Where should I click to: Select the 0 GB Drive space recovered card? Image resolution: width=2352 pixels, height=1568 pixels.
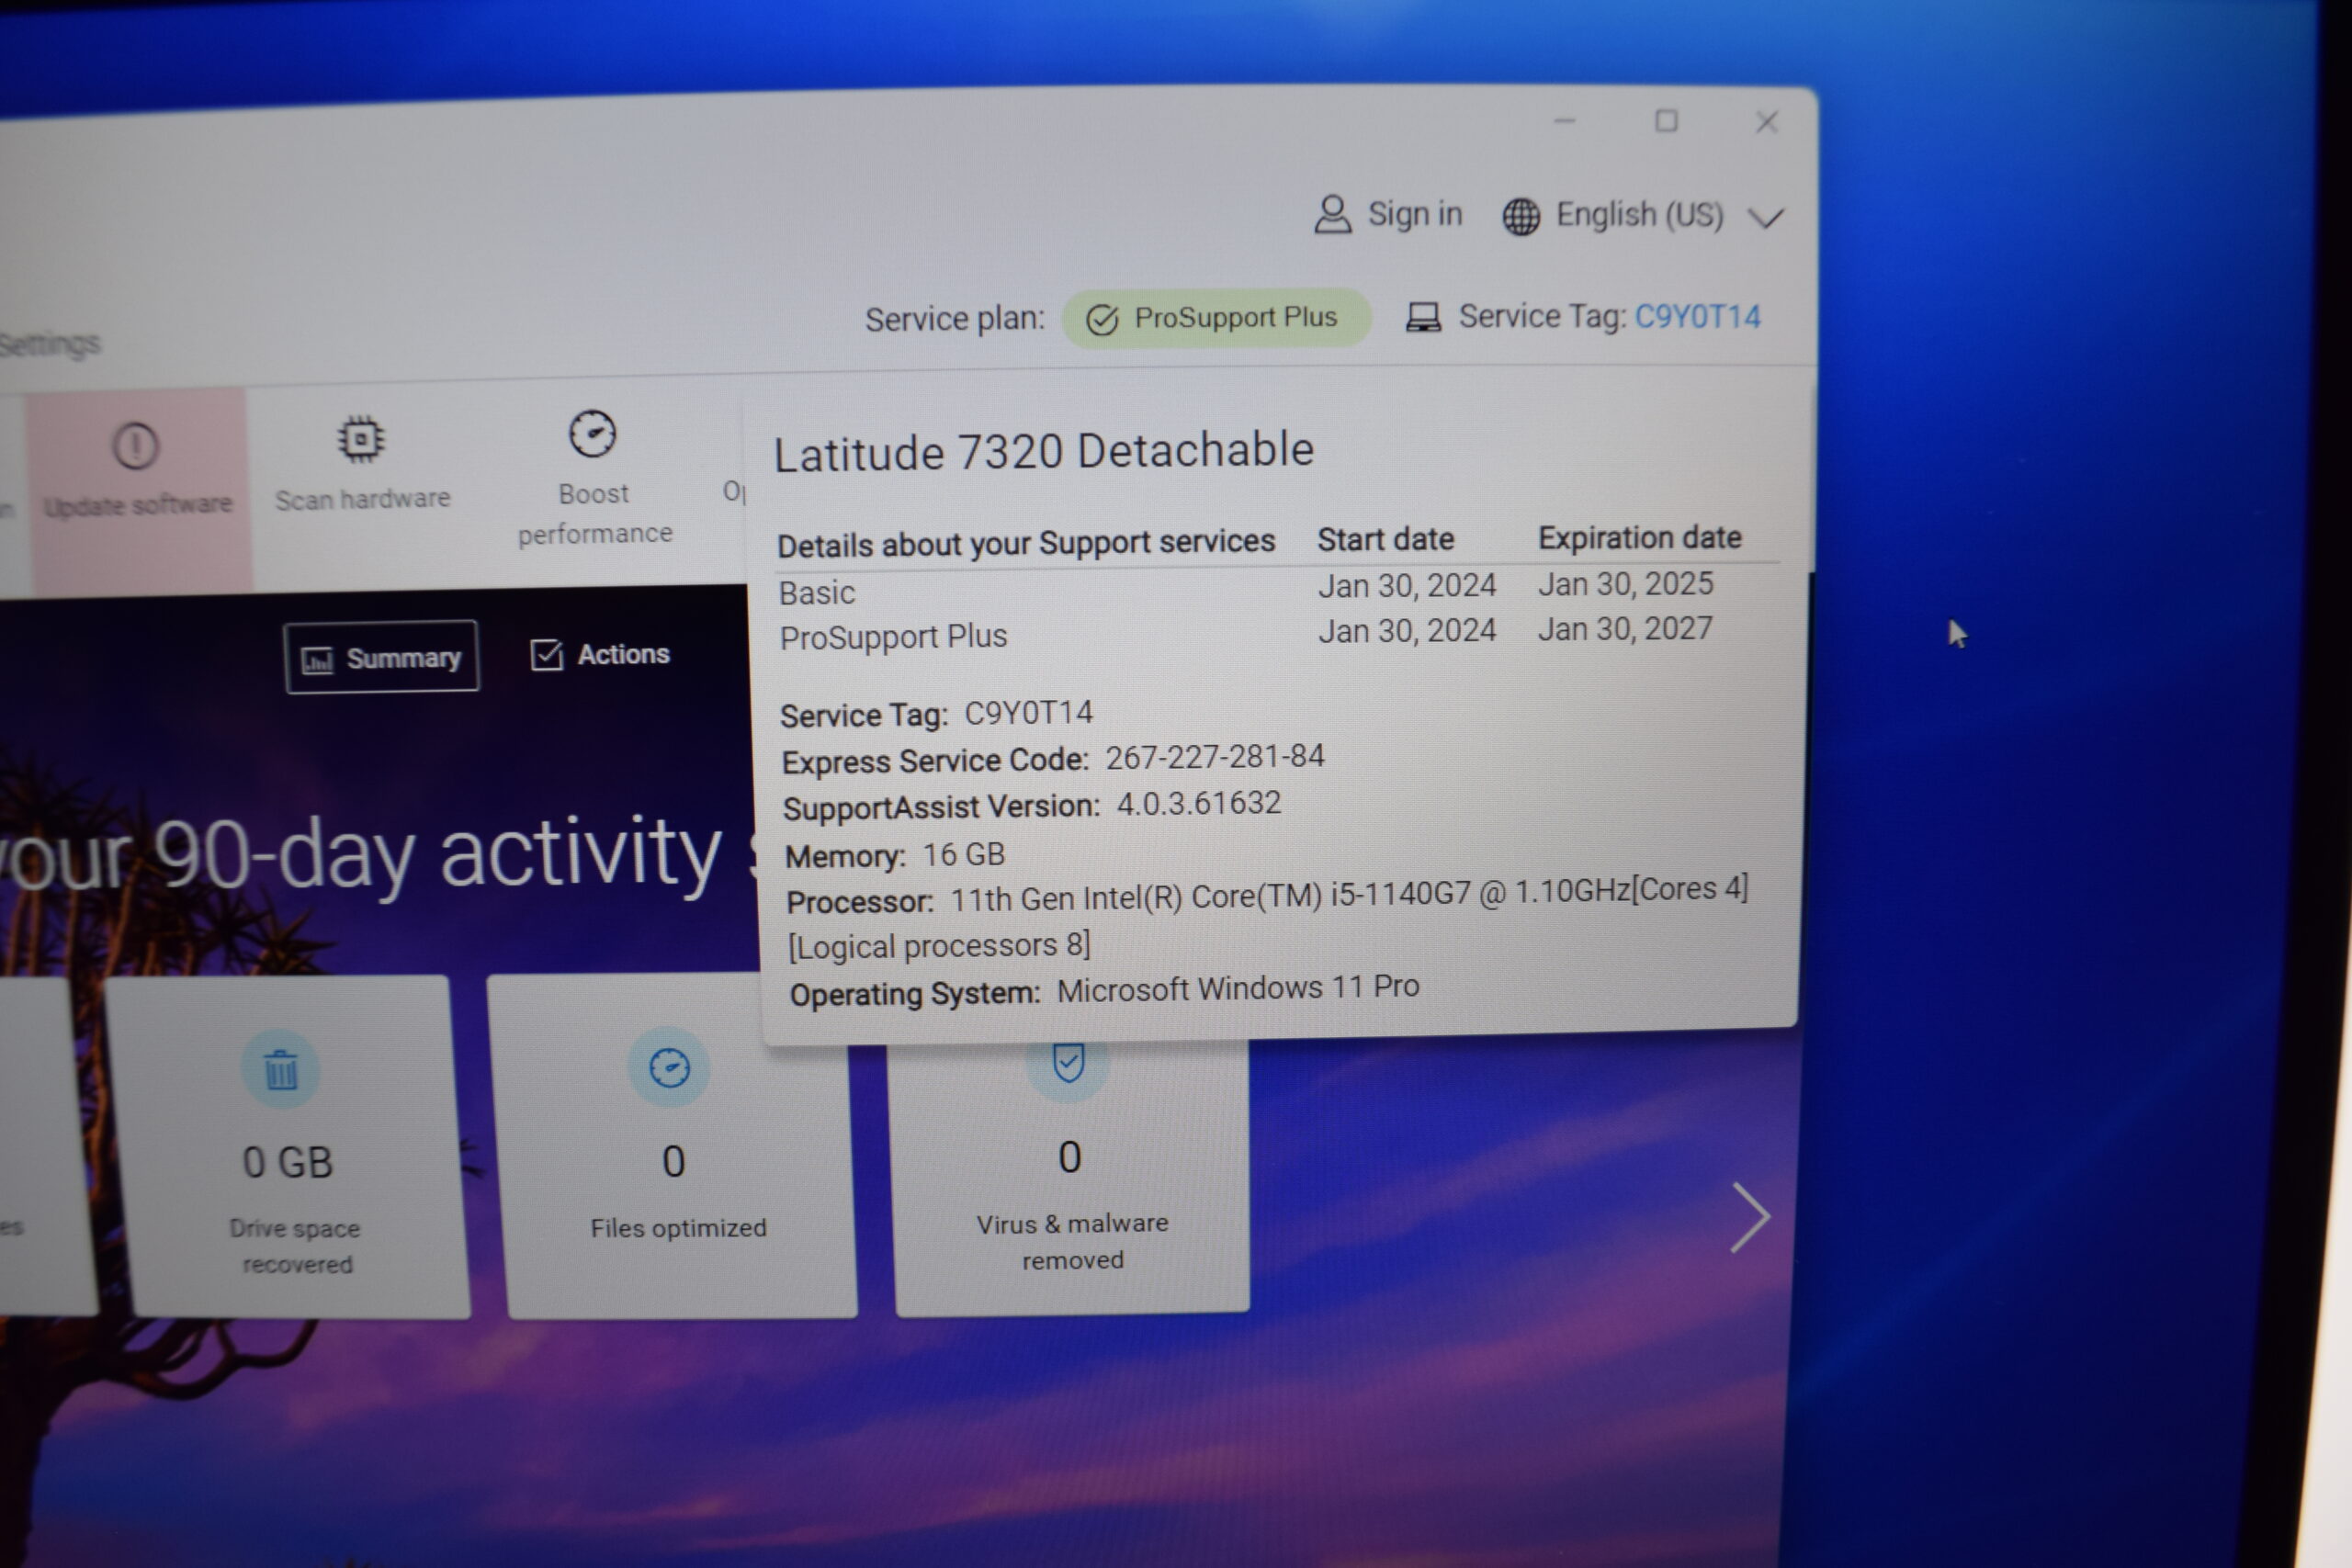pos(287,1148)
